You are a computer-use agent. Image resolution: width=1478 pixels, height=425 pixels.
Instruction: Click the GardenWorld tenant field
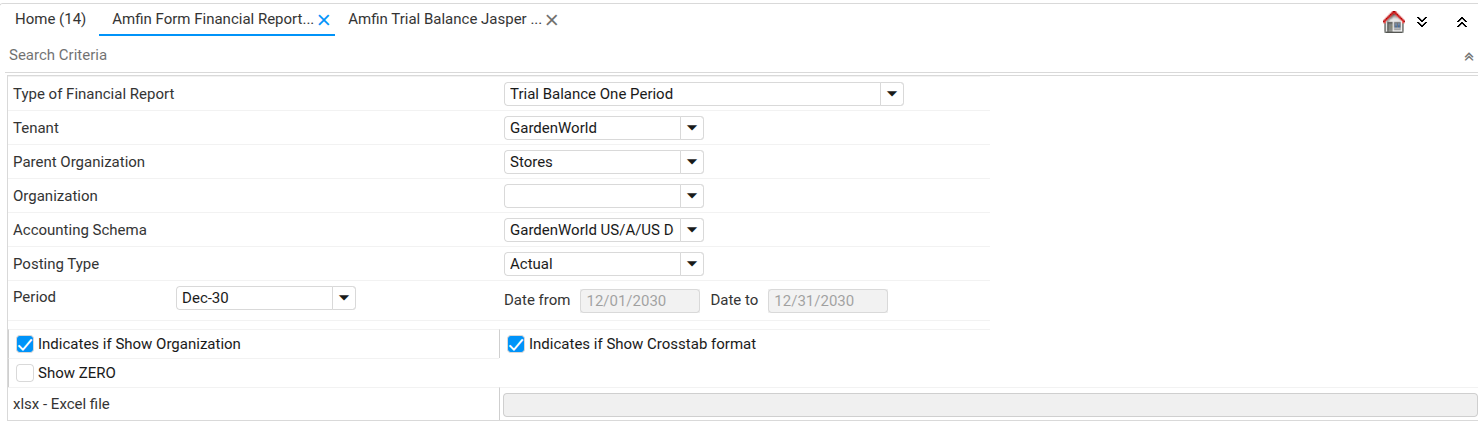tap(592, 128)
